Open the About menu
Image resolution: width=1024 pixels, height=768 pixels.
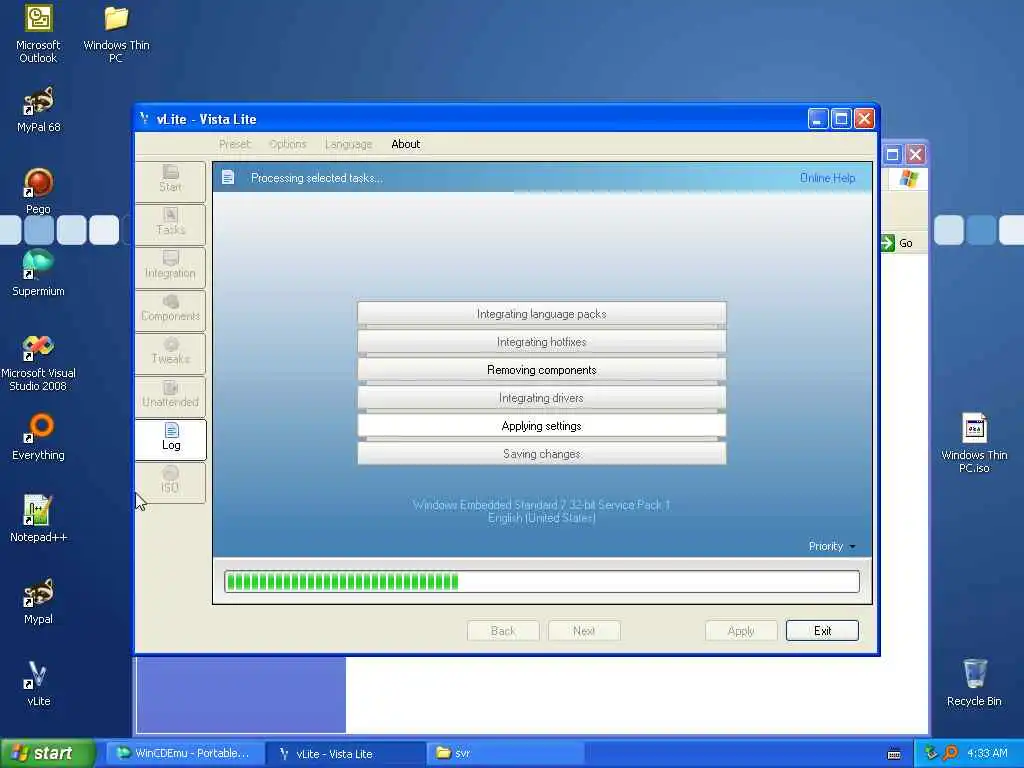tap(406, 144)
